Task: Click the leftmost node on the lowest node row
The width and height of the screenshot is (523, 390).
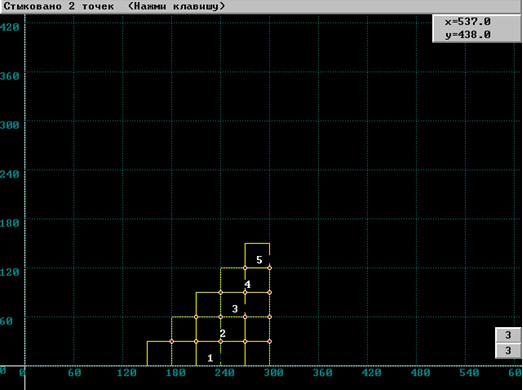Action: [x=172, y=341]
